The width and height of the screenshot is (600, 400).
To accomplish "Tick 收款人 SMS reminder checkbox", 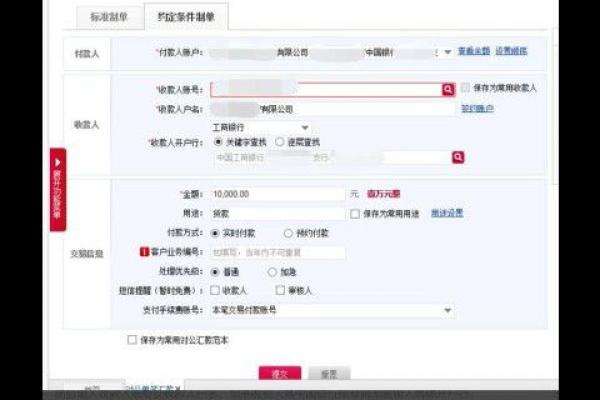I will tap(215, 291).
